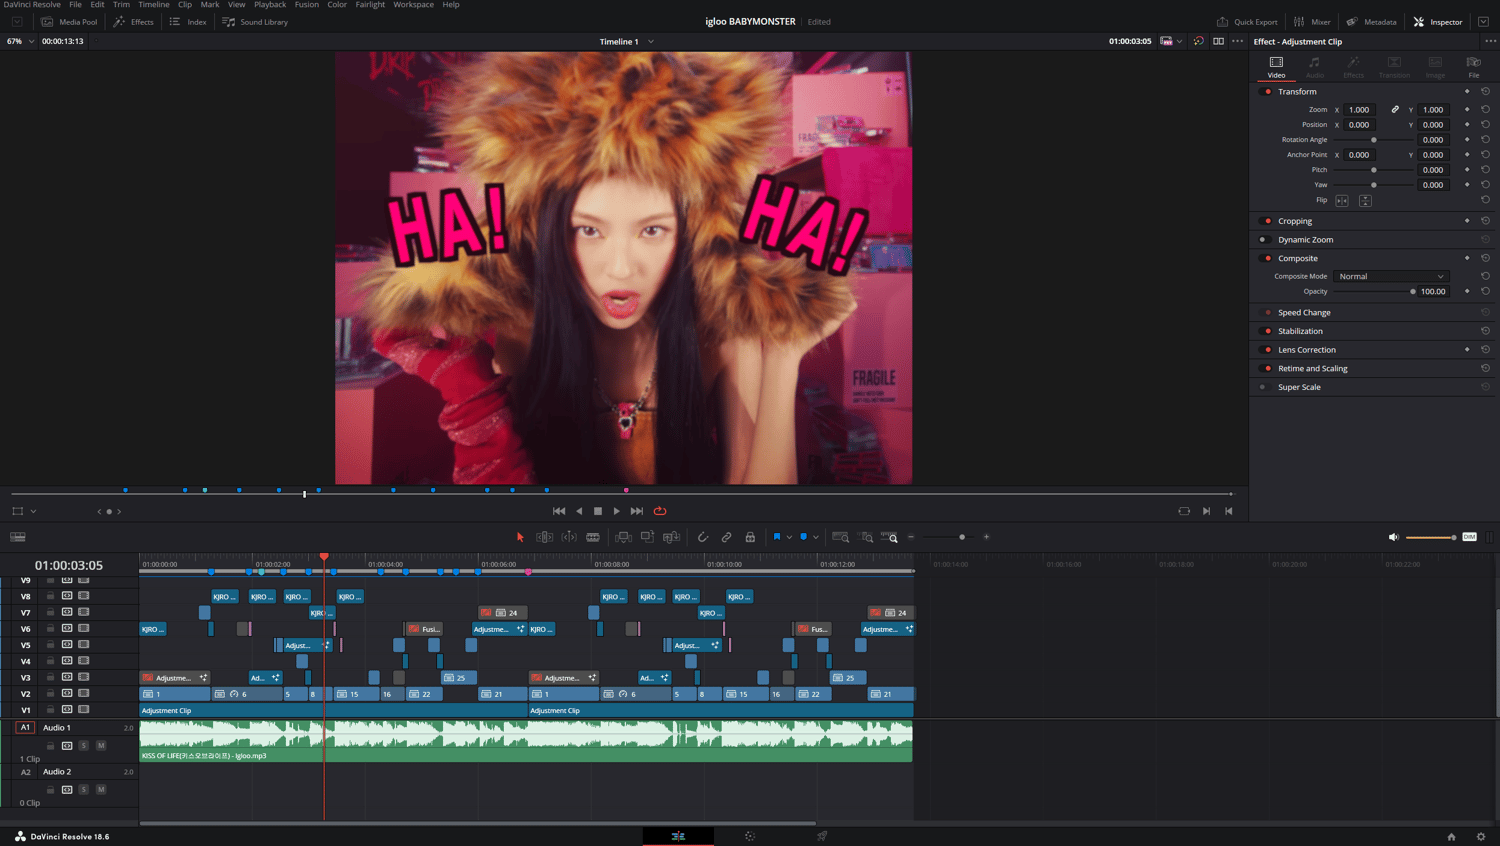The image size is (1500, 846).
Task: Open the Composite Mode Normal dropdown
Action: 1391,276
